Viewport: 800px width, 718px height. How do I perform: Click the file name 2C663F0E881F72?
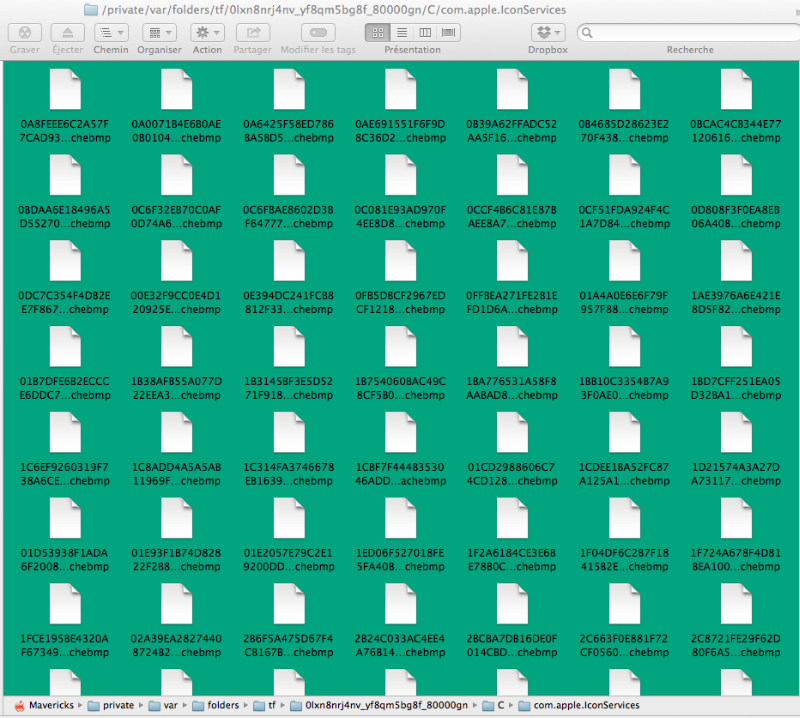624,646
